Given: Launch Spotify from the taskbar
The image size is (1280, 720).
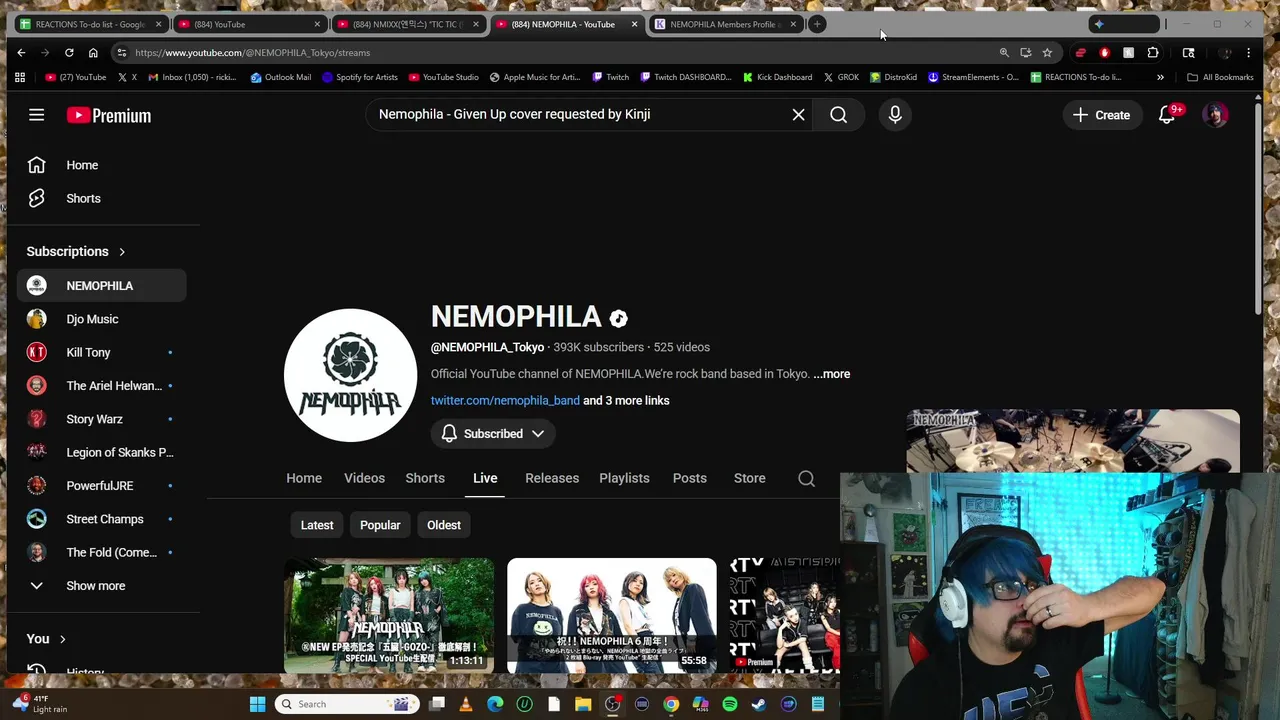Looking at the screenshot, I should 730,704.
